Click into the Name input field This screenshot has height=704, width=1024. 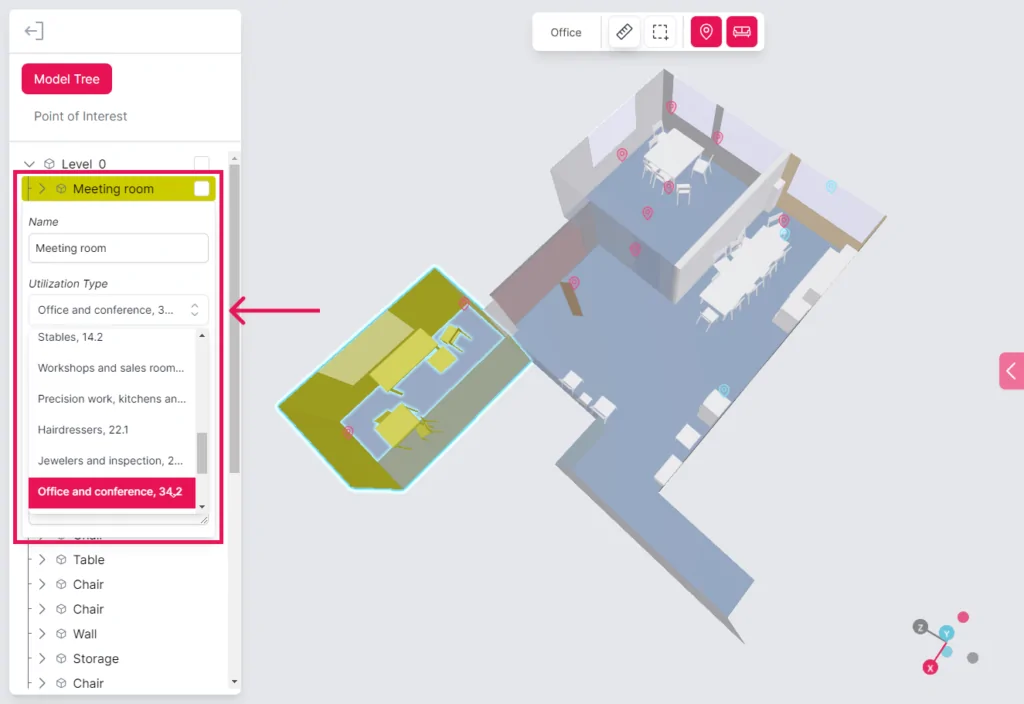click(118, 248)
